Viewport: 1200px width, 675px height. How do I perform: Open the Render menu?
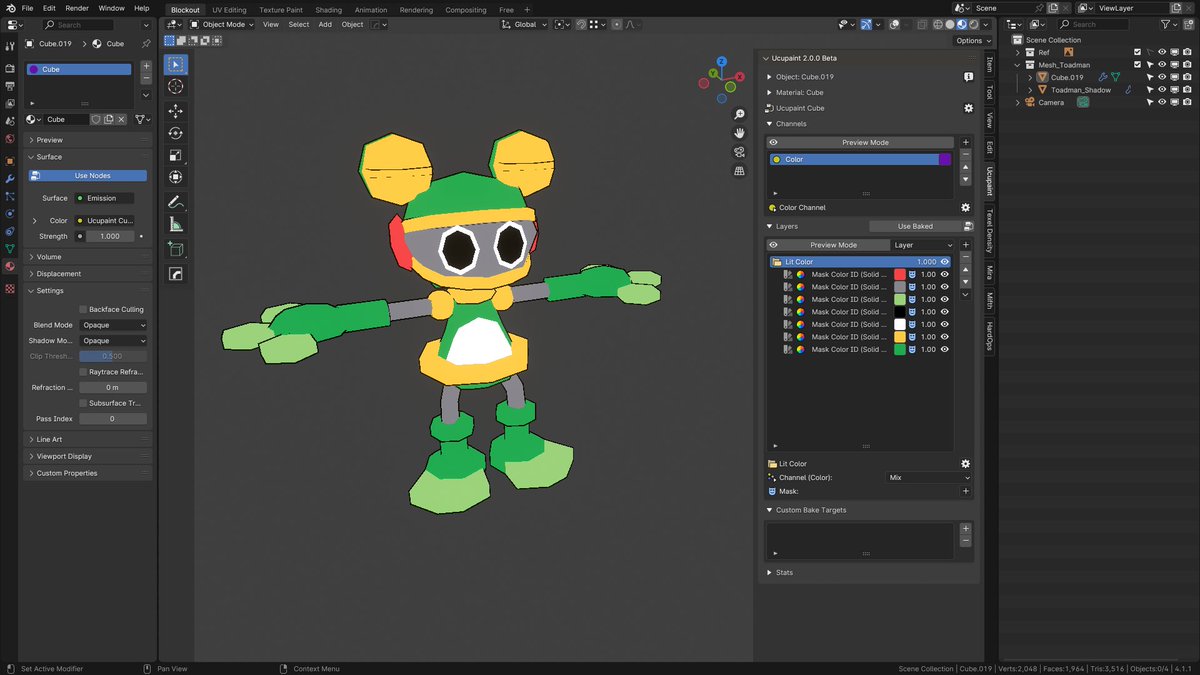(77, 8)
